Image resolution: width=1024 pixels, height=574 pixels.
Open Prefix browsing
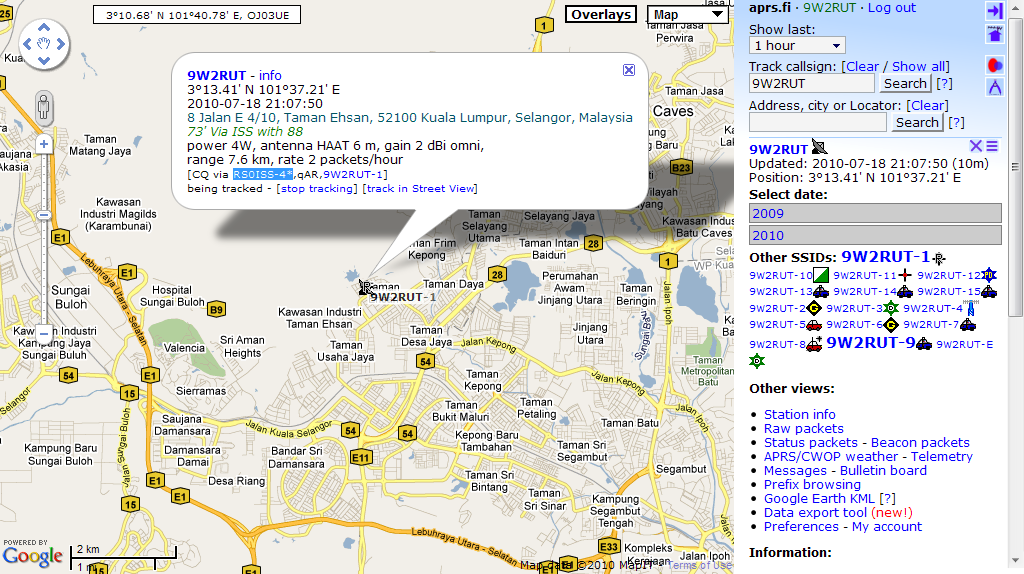[x=812, y=485]
